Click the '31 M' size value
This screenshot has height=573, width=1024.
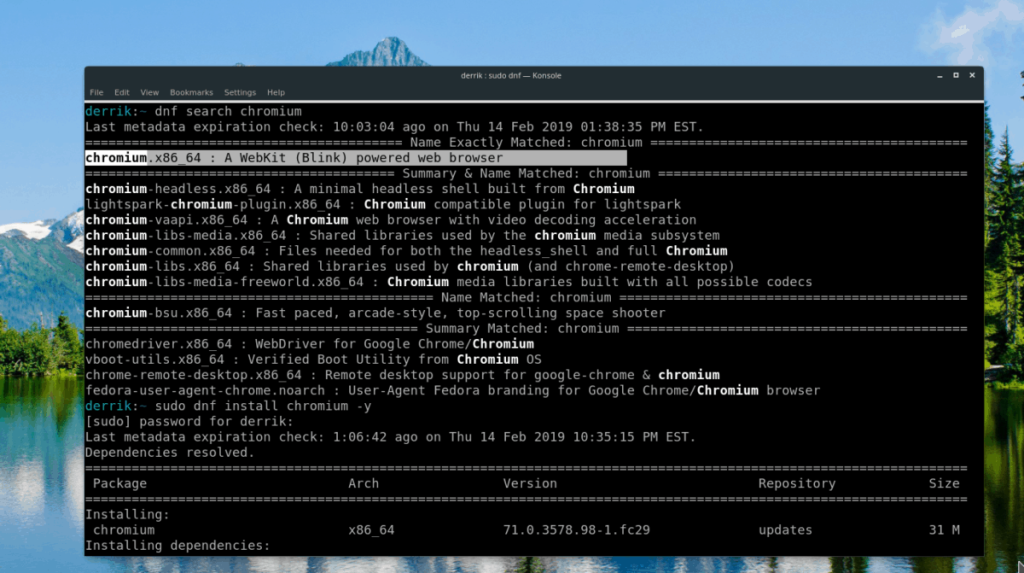(944, 530)
